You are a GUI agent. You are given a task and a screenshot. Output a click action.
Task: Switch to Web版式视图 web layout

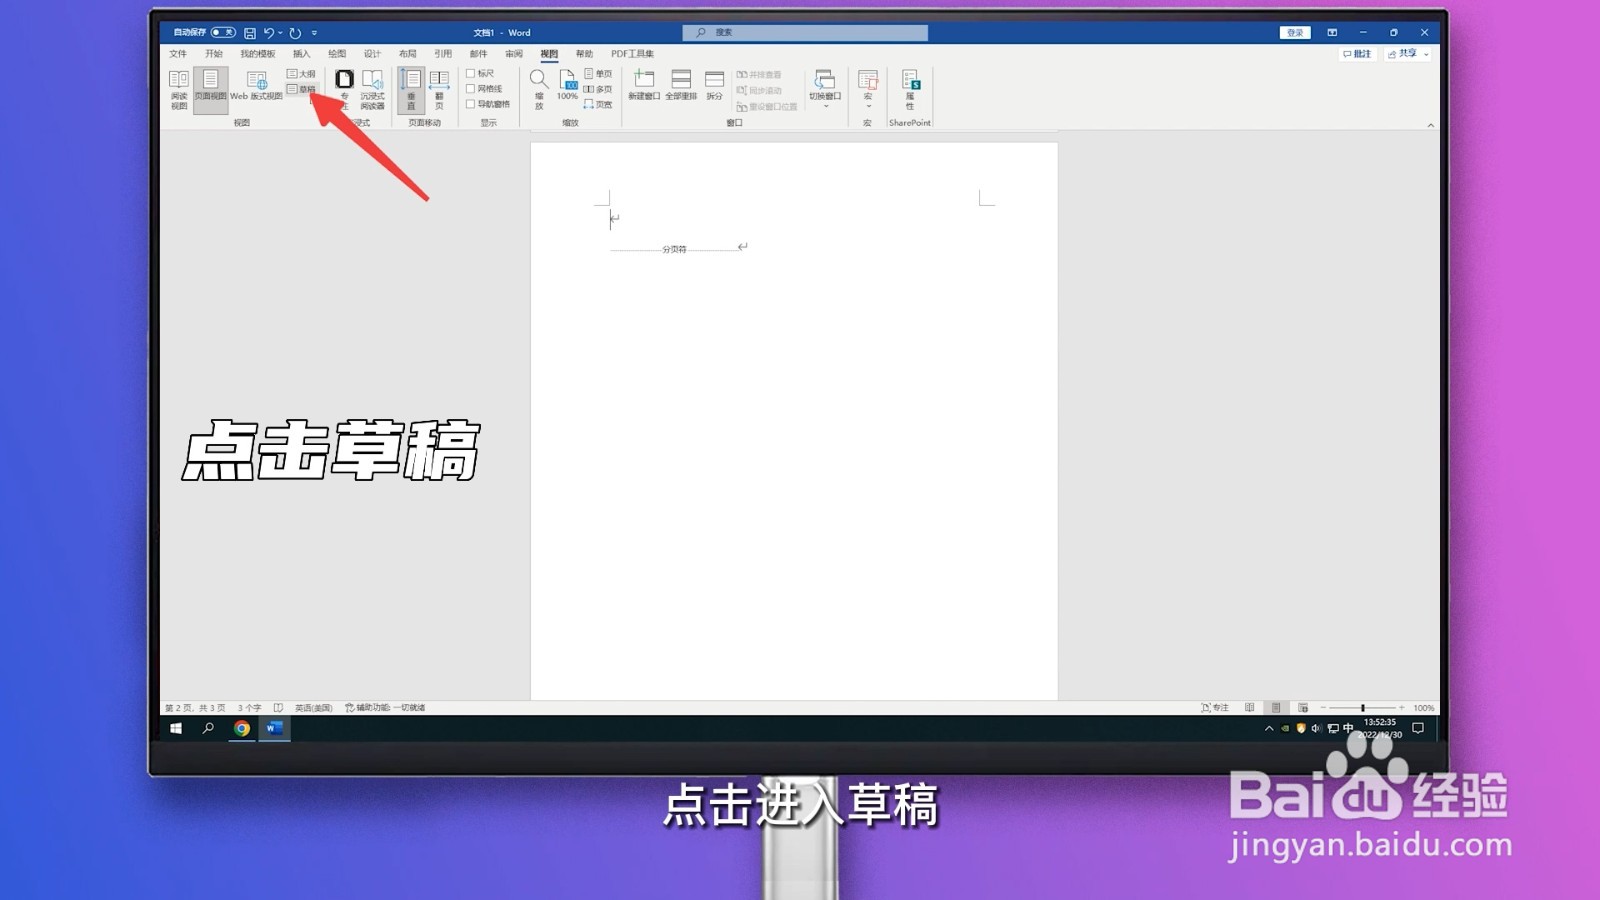256,88
